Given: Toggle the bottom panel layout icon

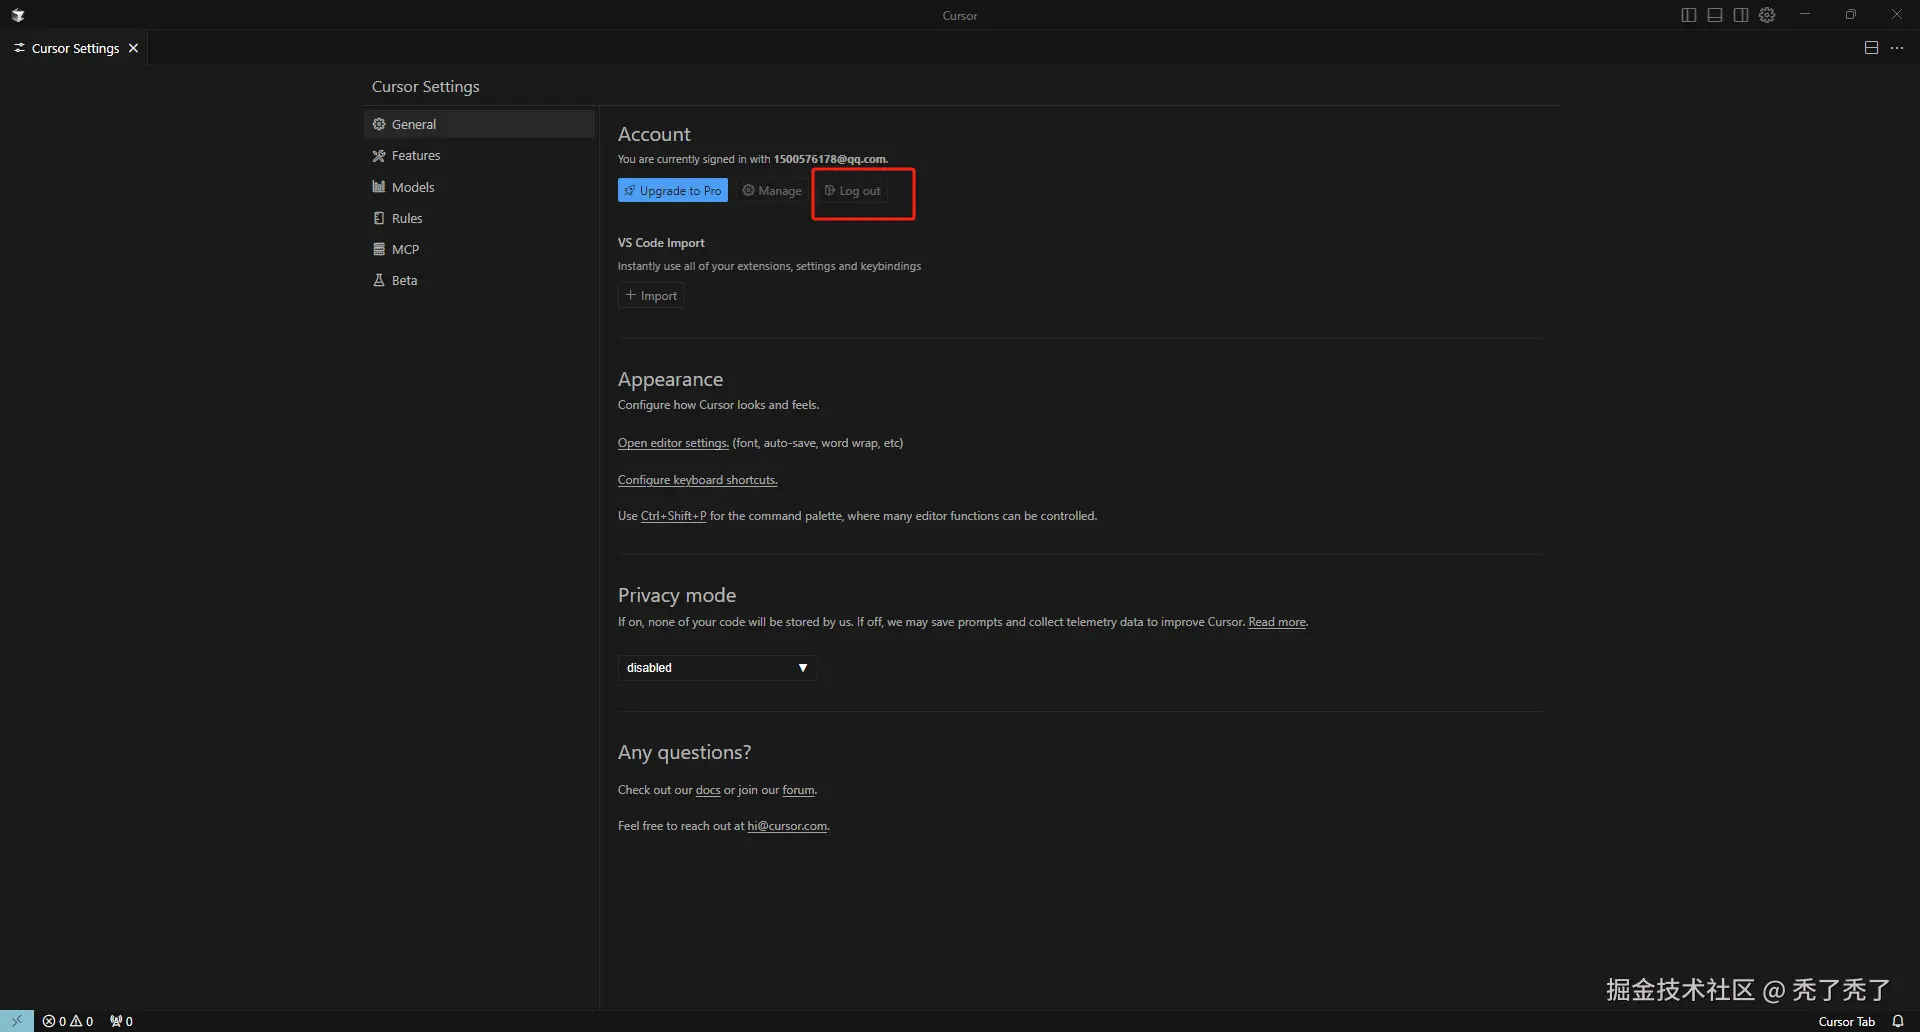Looking at the screenshot, I should click(x=1715, y=15).
